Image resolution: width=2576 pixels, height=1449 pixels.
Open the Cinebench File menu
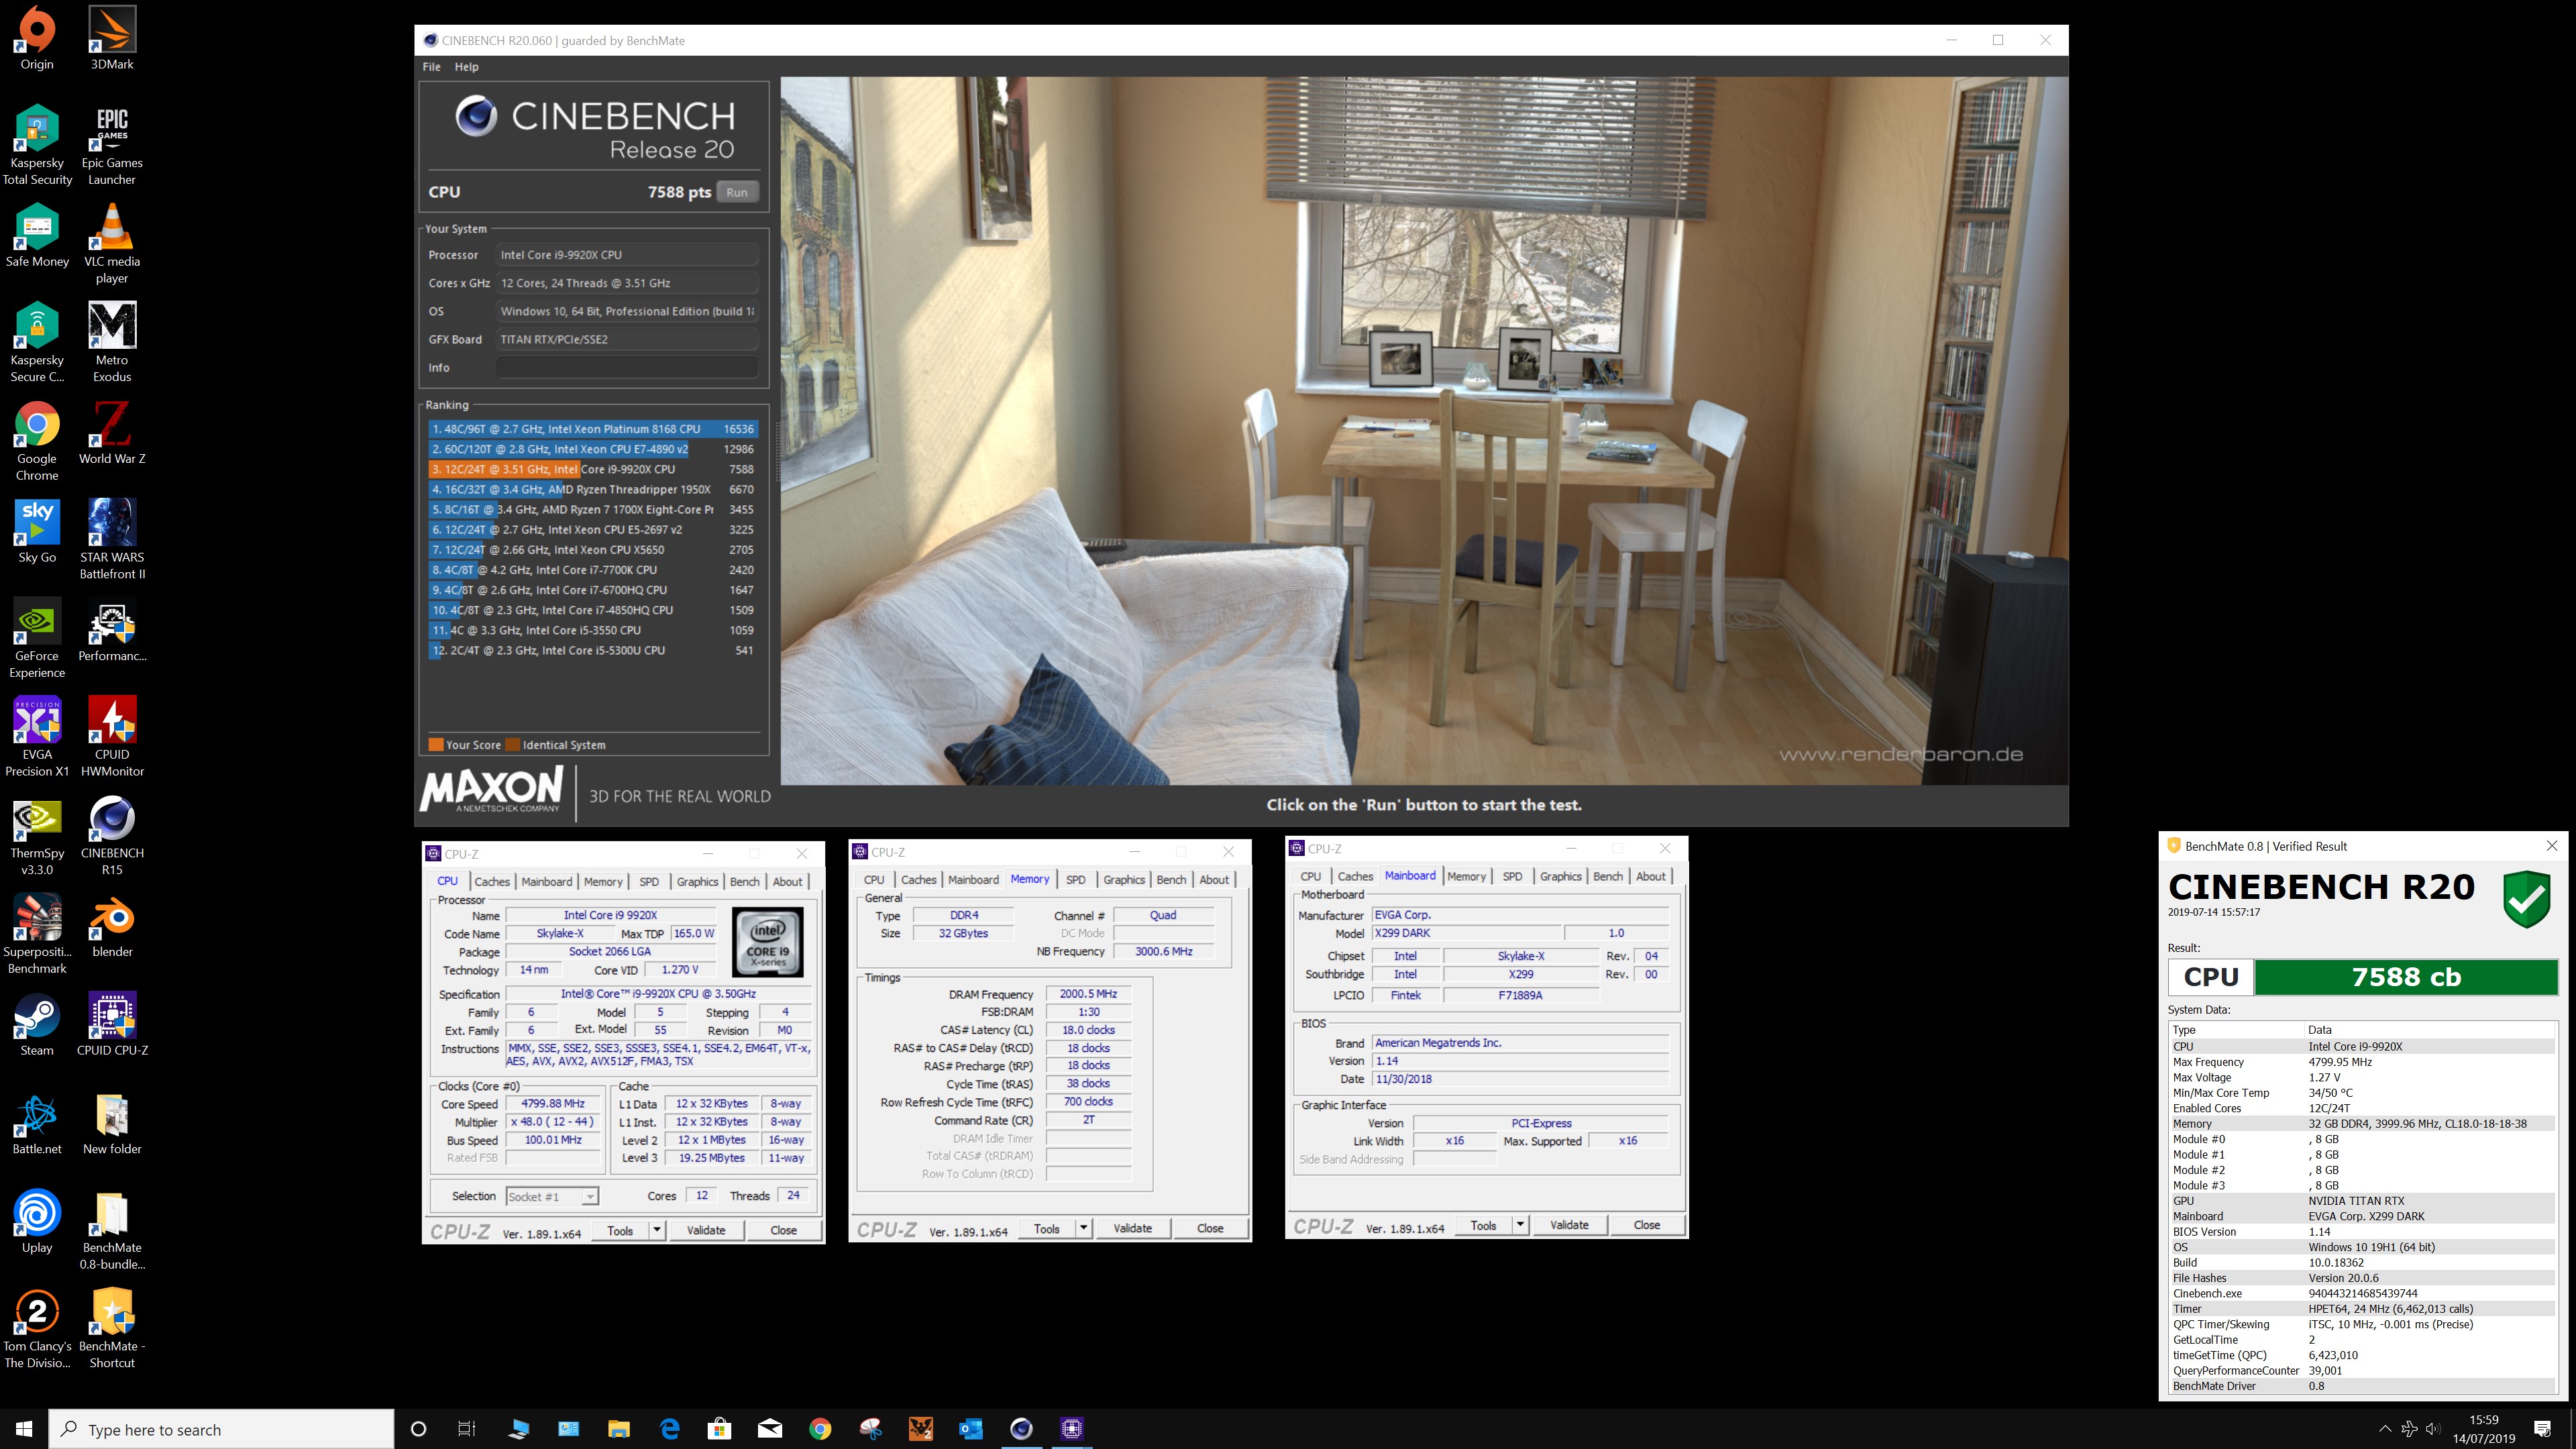pyautogui.click(x=431, y=67)
